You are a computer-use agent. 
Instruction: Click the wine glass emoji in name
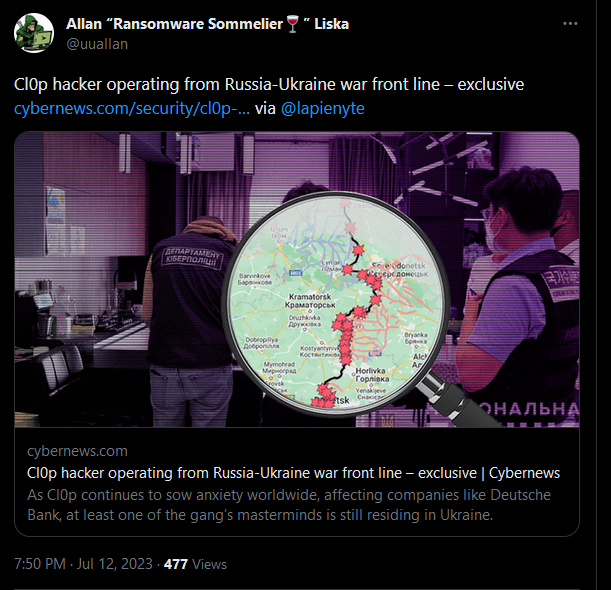pyautogui.click(x=293, y=24)
